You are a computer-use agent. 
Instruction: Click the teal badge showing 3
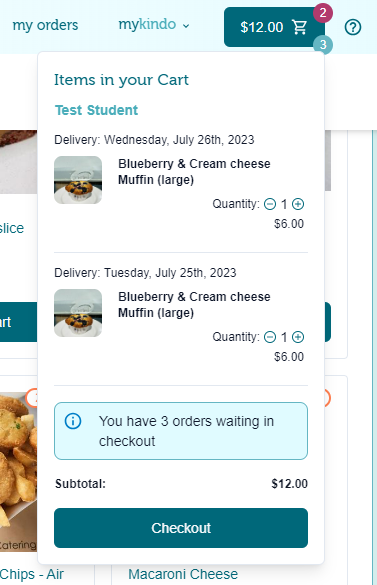(323, 45)
